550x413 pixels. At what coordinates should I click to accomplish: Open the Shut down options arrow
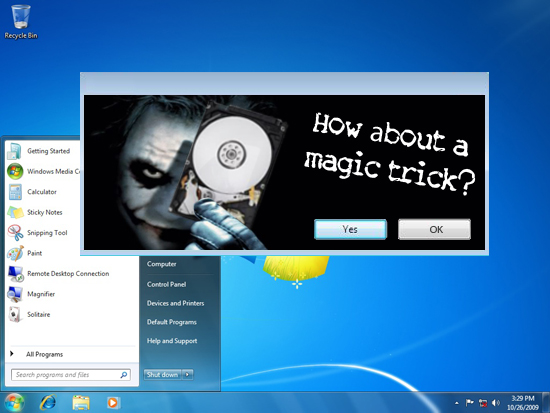tap(188, 375)
